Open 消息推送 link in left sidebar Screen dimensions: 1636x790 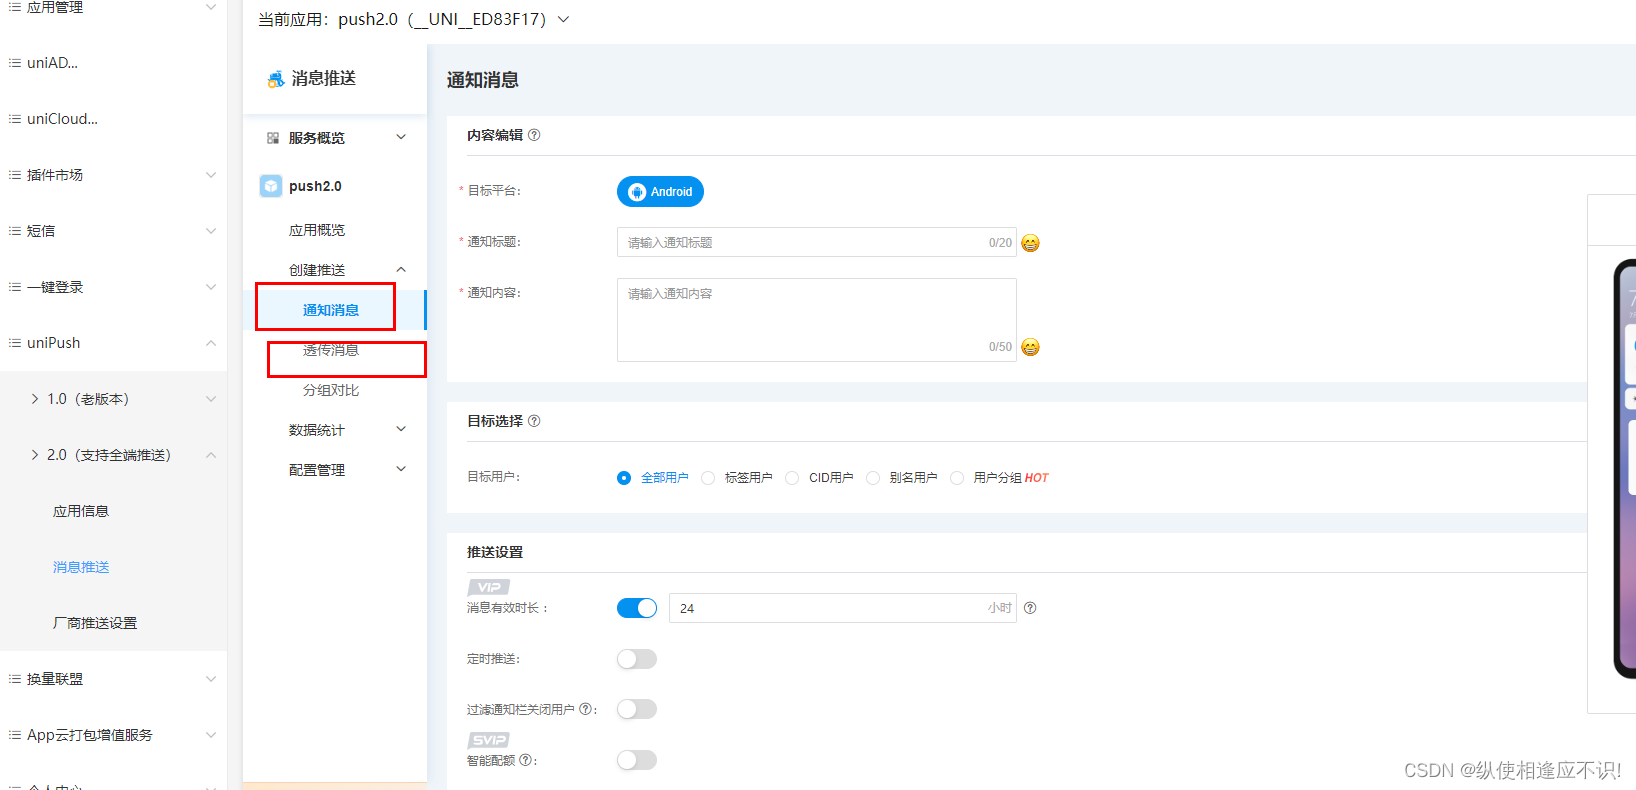tap(81, 567)
